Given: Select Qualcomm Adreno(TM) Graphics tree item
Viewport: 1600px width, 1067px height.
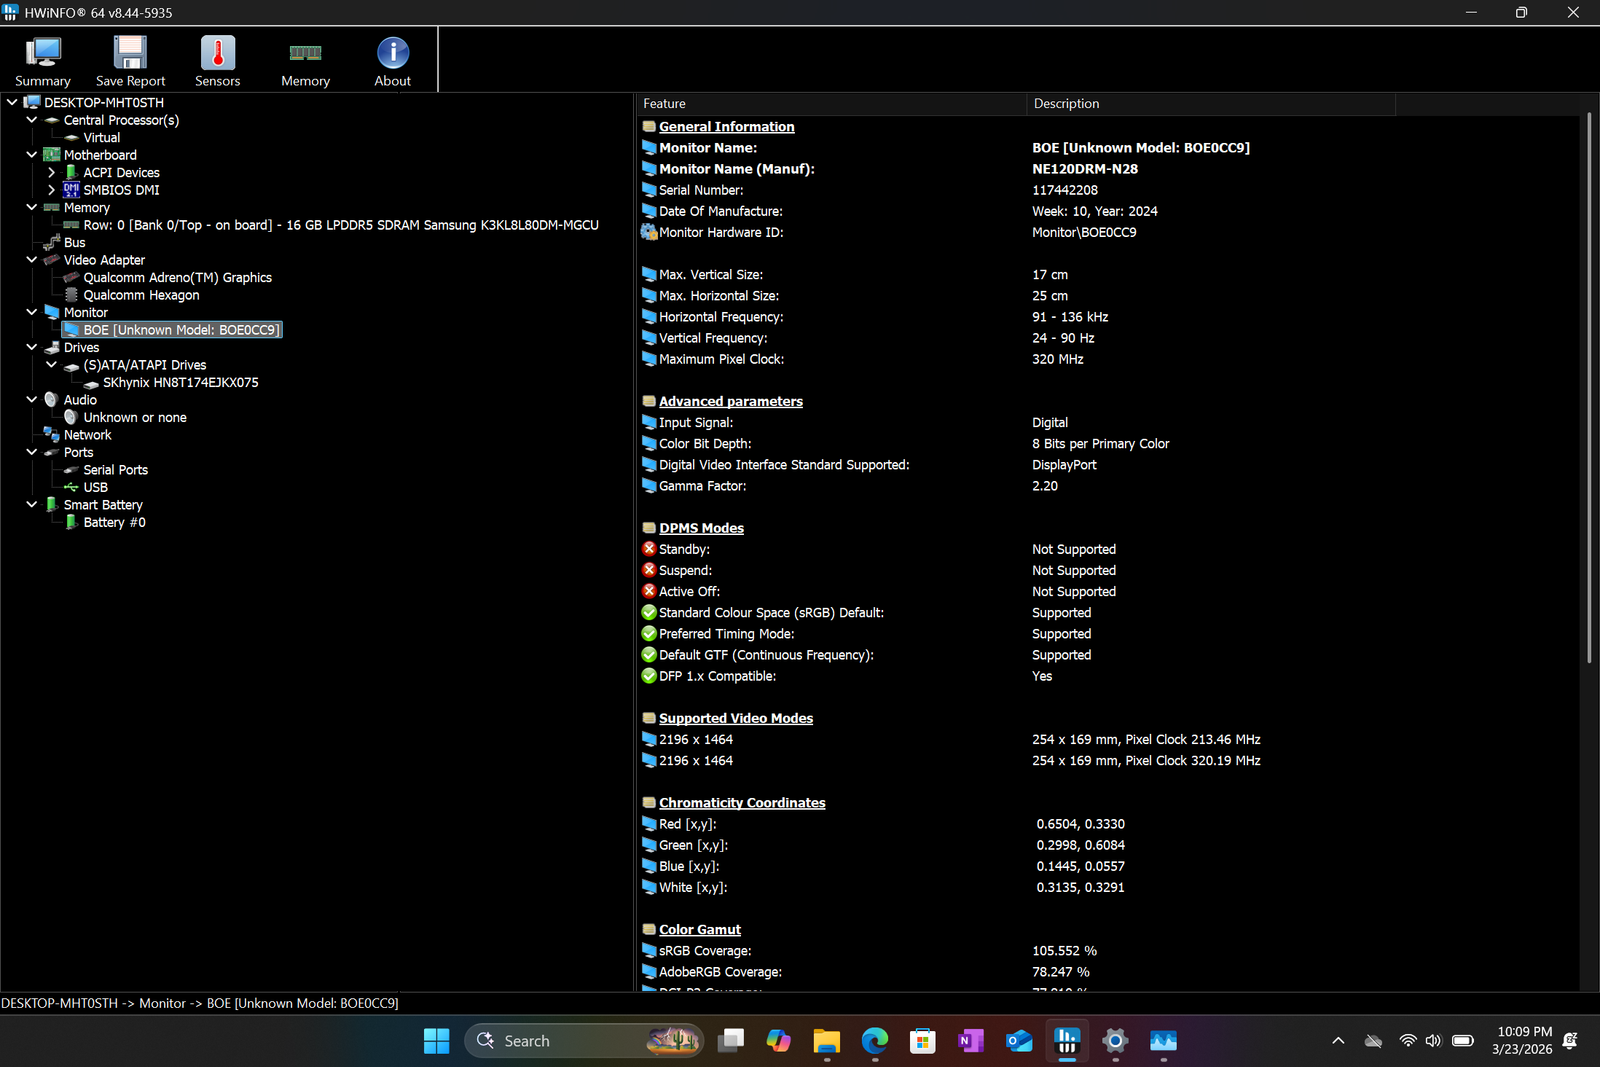Looking at the screenshot, I should click(x=177, y=278).
